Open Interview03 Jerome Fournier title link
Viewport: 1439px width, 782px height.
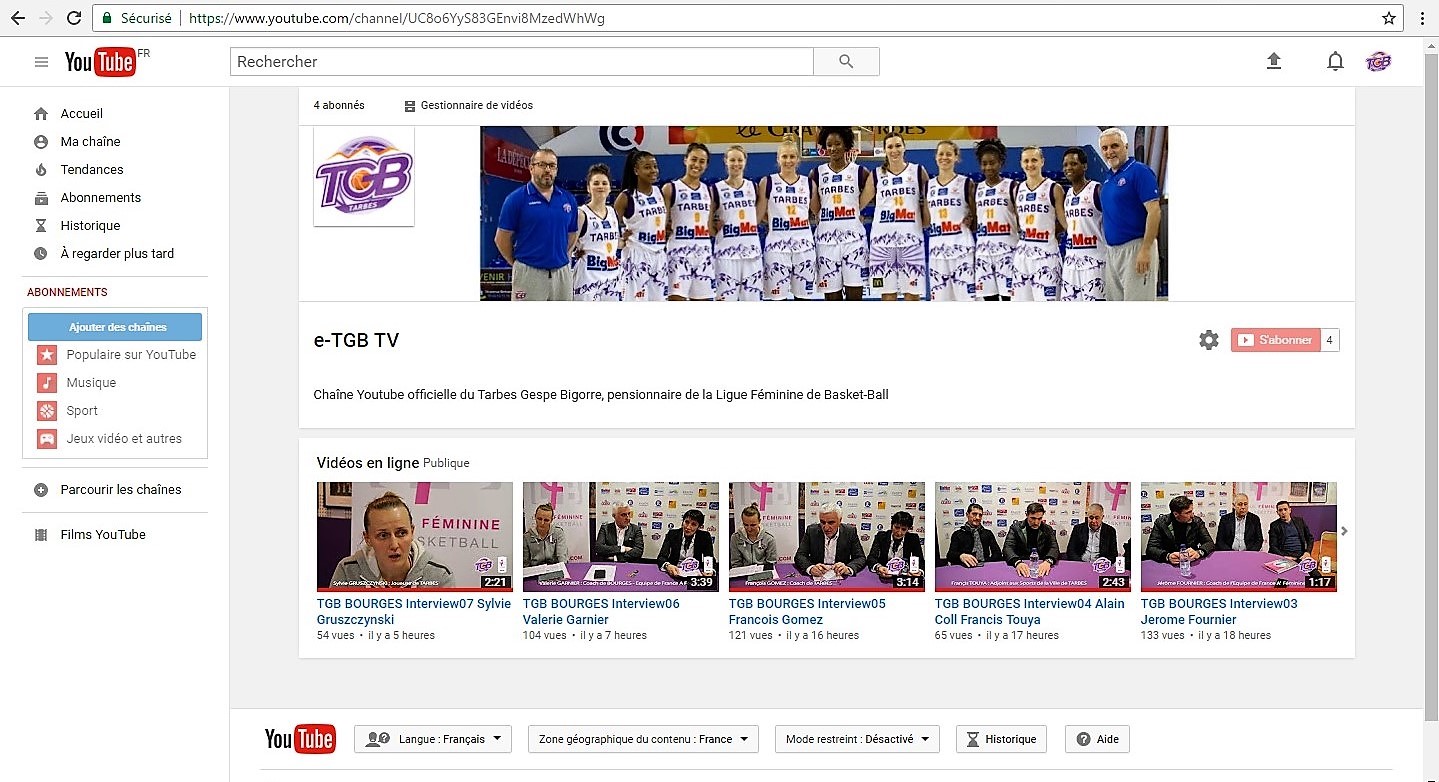tap(1219, 612)
